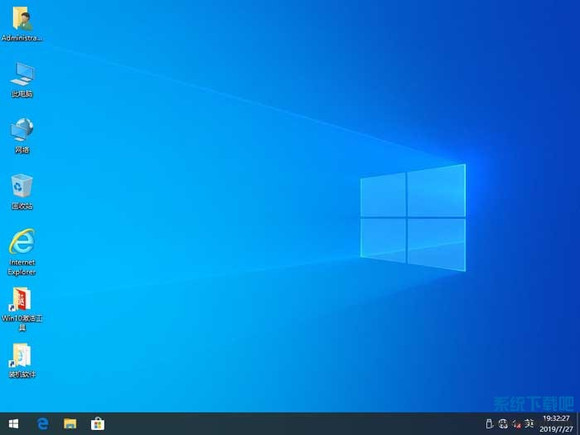Open the clock showing 19:32:27
The width and height of the screenshot is (580, 435).
(x=556, y=418)
